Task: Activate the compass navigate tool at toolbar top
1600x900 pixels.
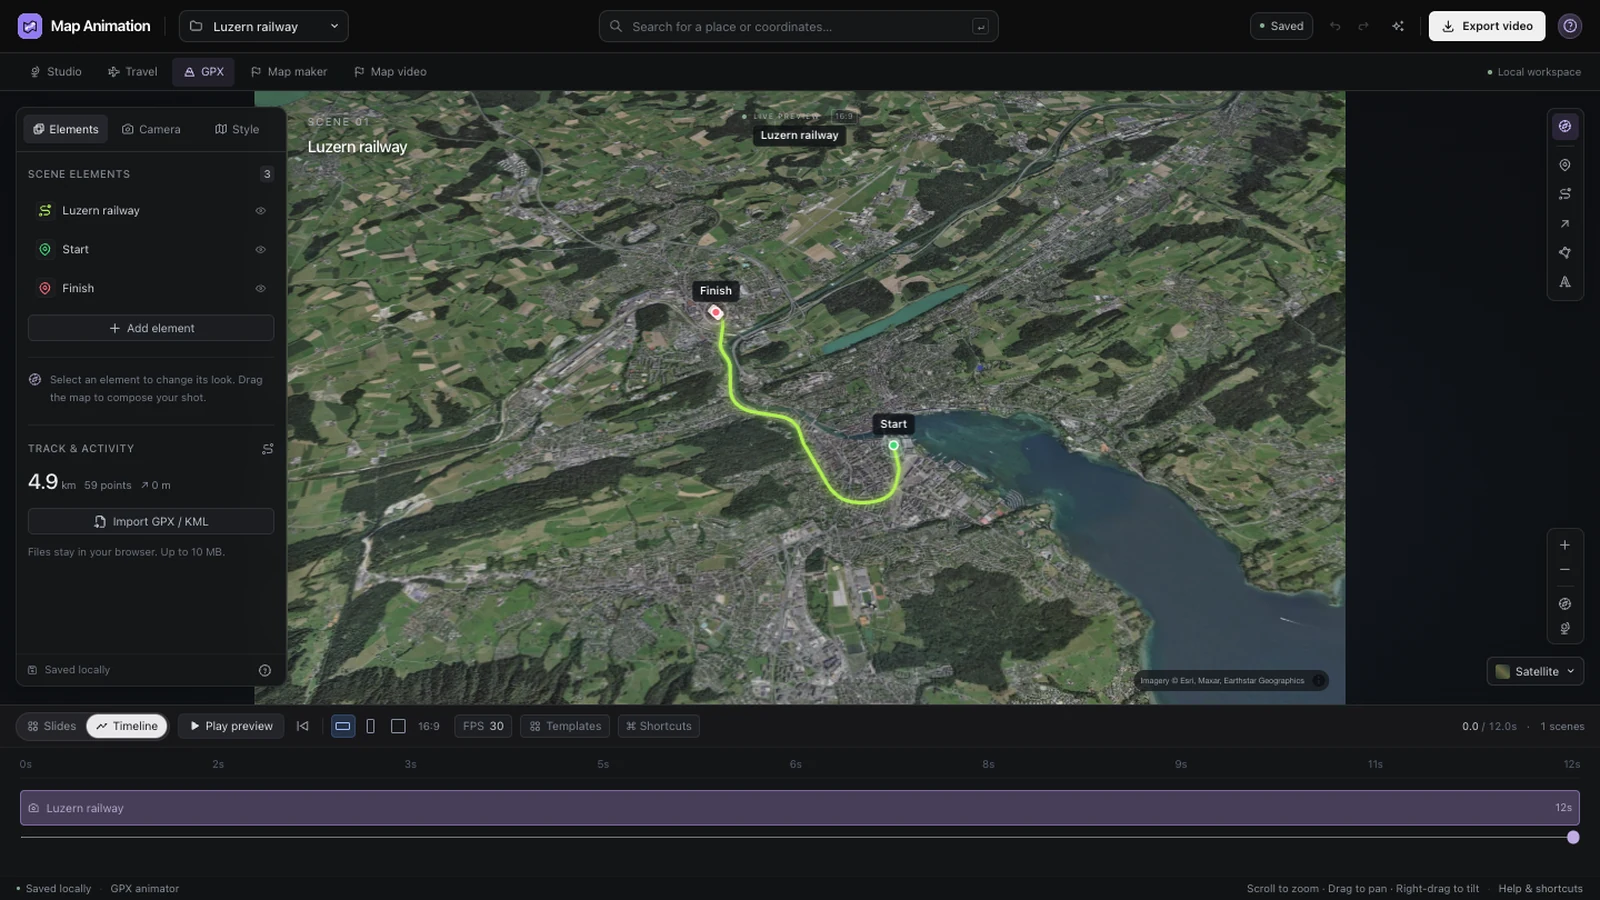Action: (1565, 126)
